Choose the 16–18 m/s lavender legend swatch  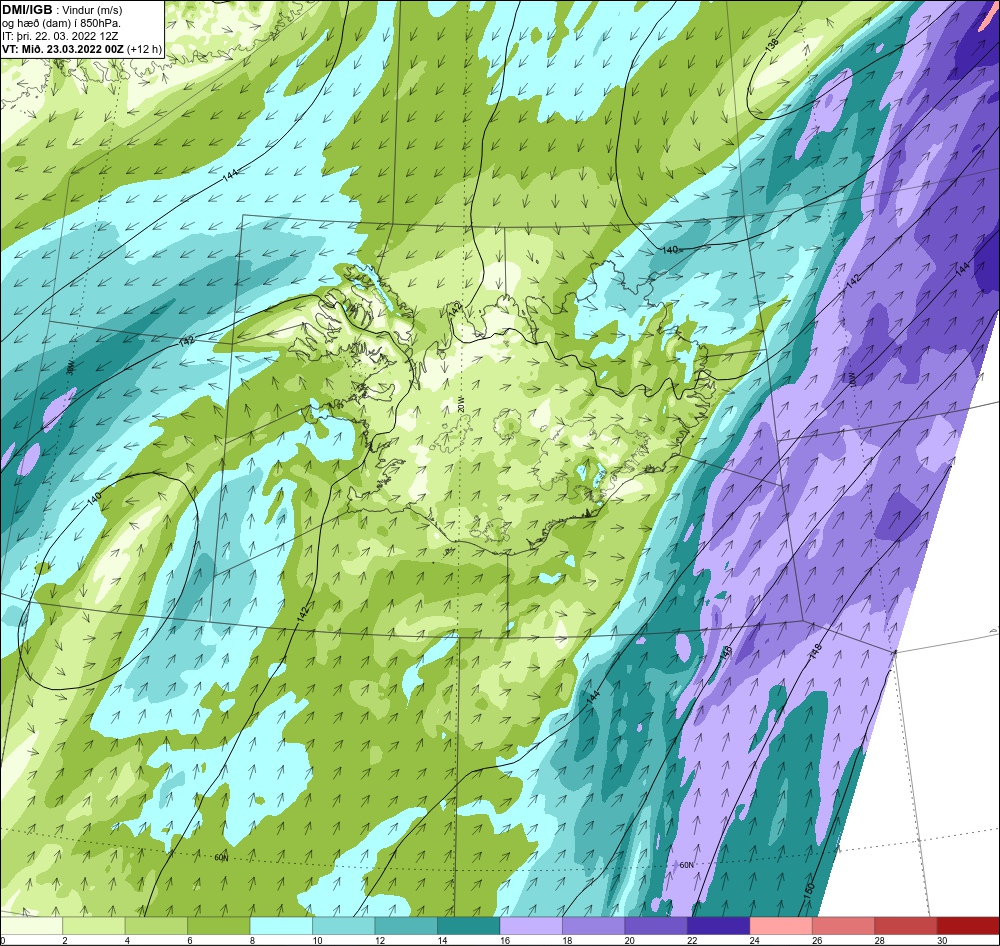pos(531,926)
